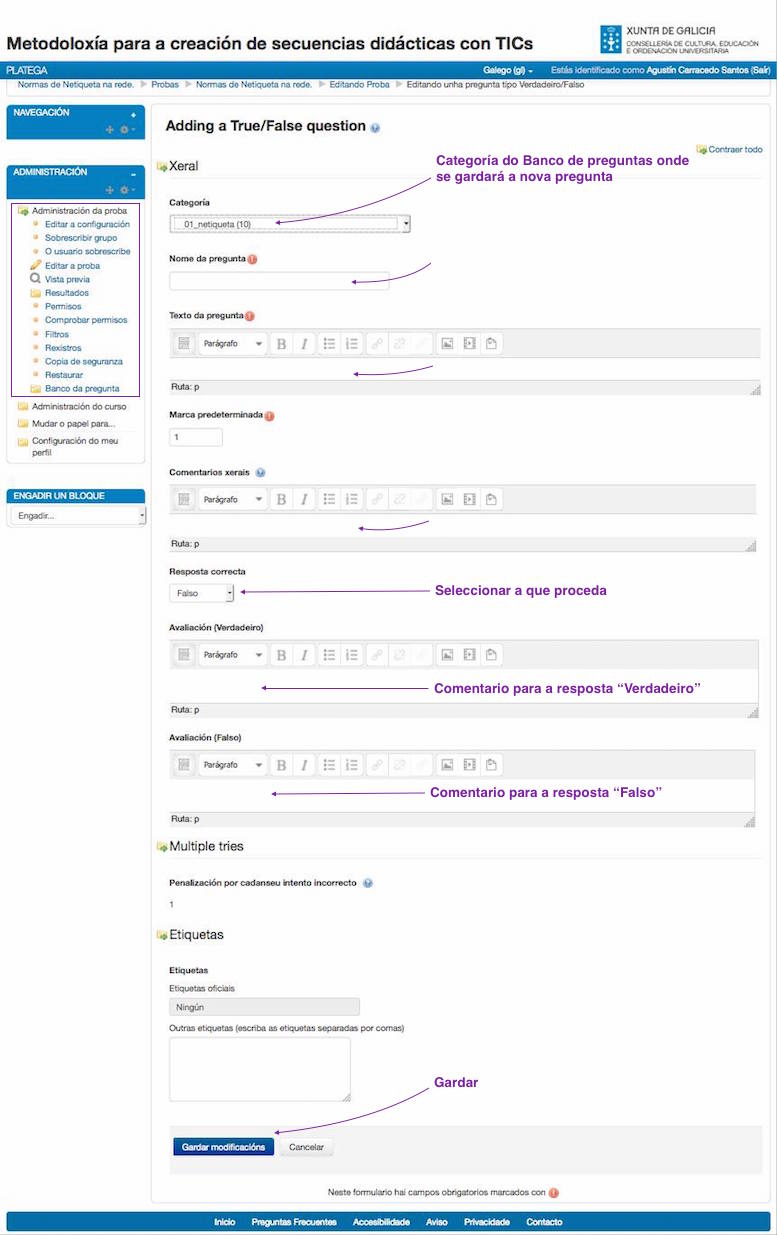Image resolution: width=777 pixels, height=1235 pixels.
Task: Insert Moodle media in Texto da pregunta editor
Action: 470,343
